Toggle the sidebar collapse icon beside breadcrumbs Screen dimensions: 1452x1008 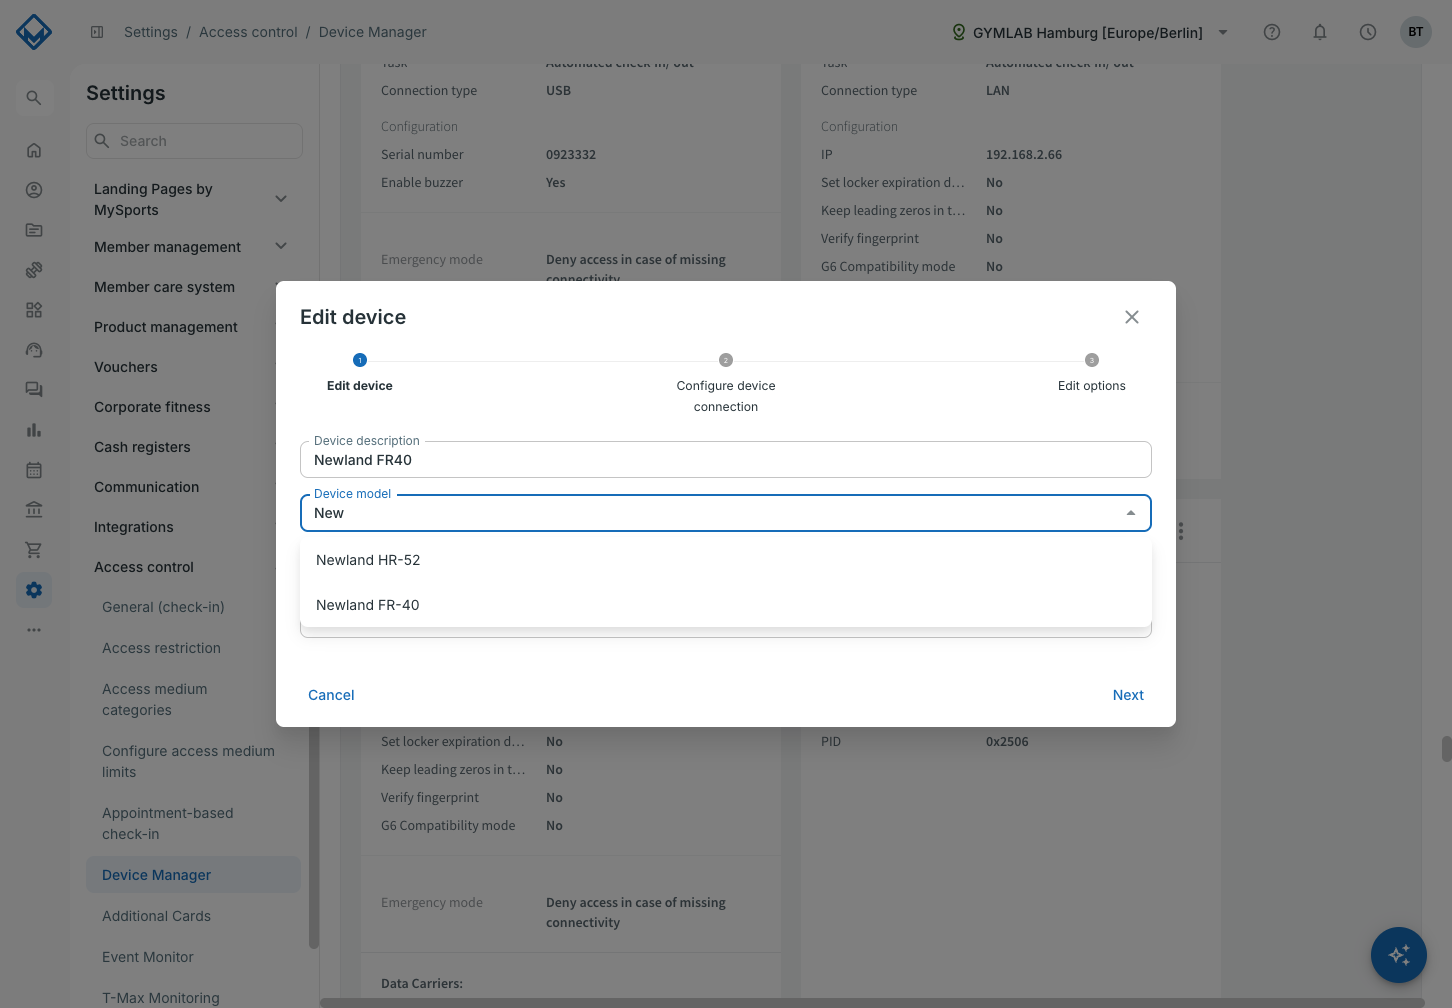[97, 32]
